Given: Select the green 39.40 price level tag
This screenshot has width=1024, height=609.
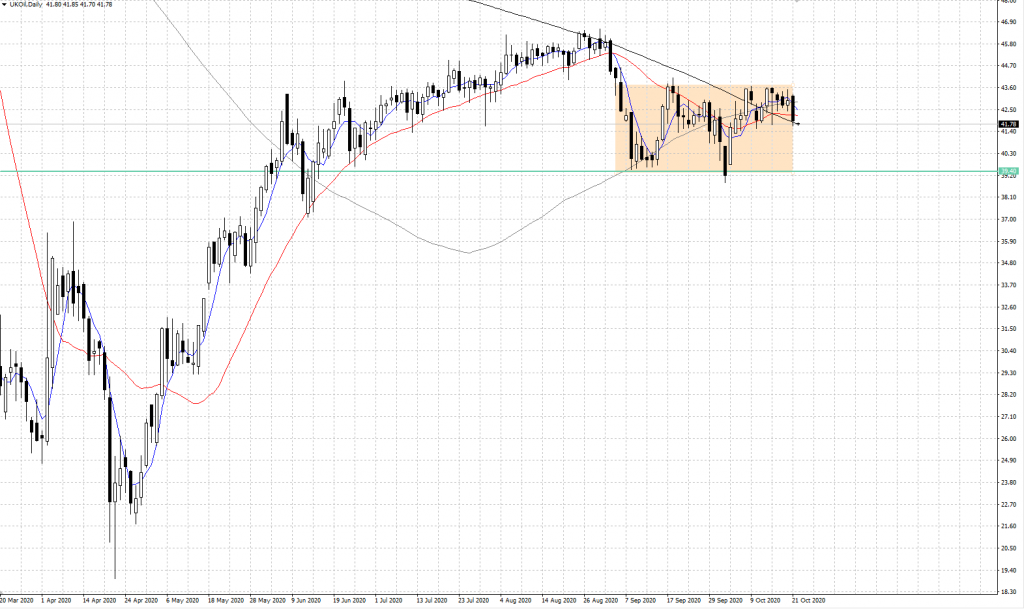Looking at the screenshot, I should (1009, 171).
